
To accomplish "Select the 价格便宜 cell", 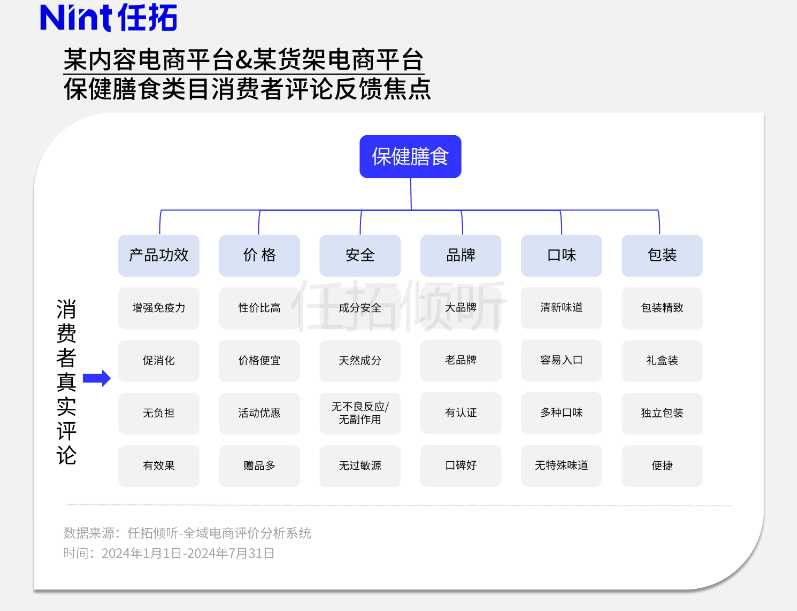I will (x=259, y=360).
